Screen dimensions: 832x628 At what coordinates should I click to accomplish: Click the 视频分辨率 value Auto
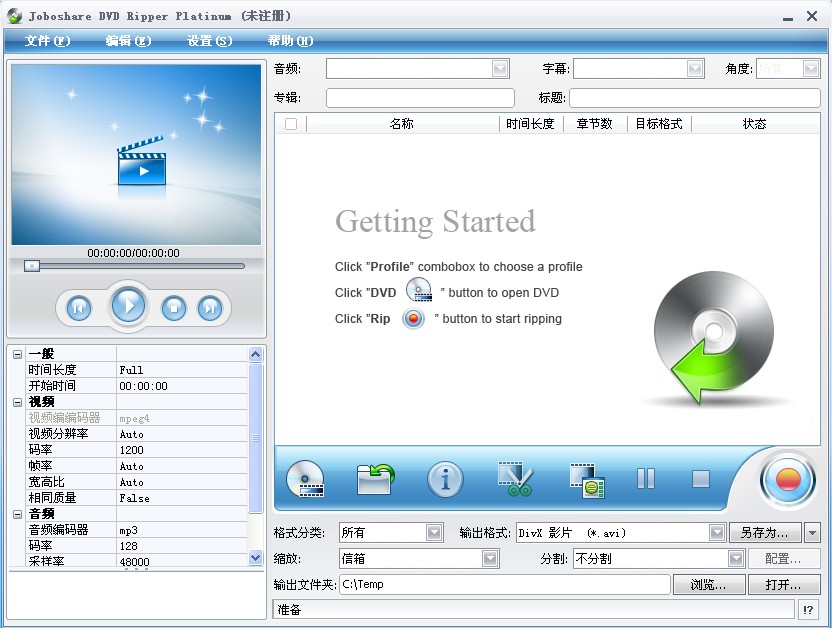coord(182,434)
